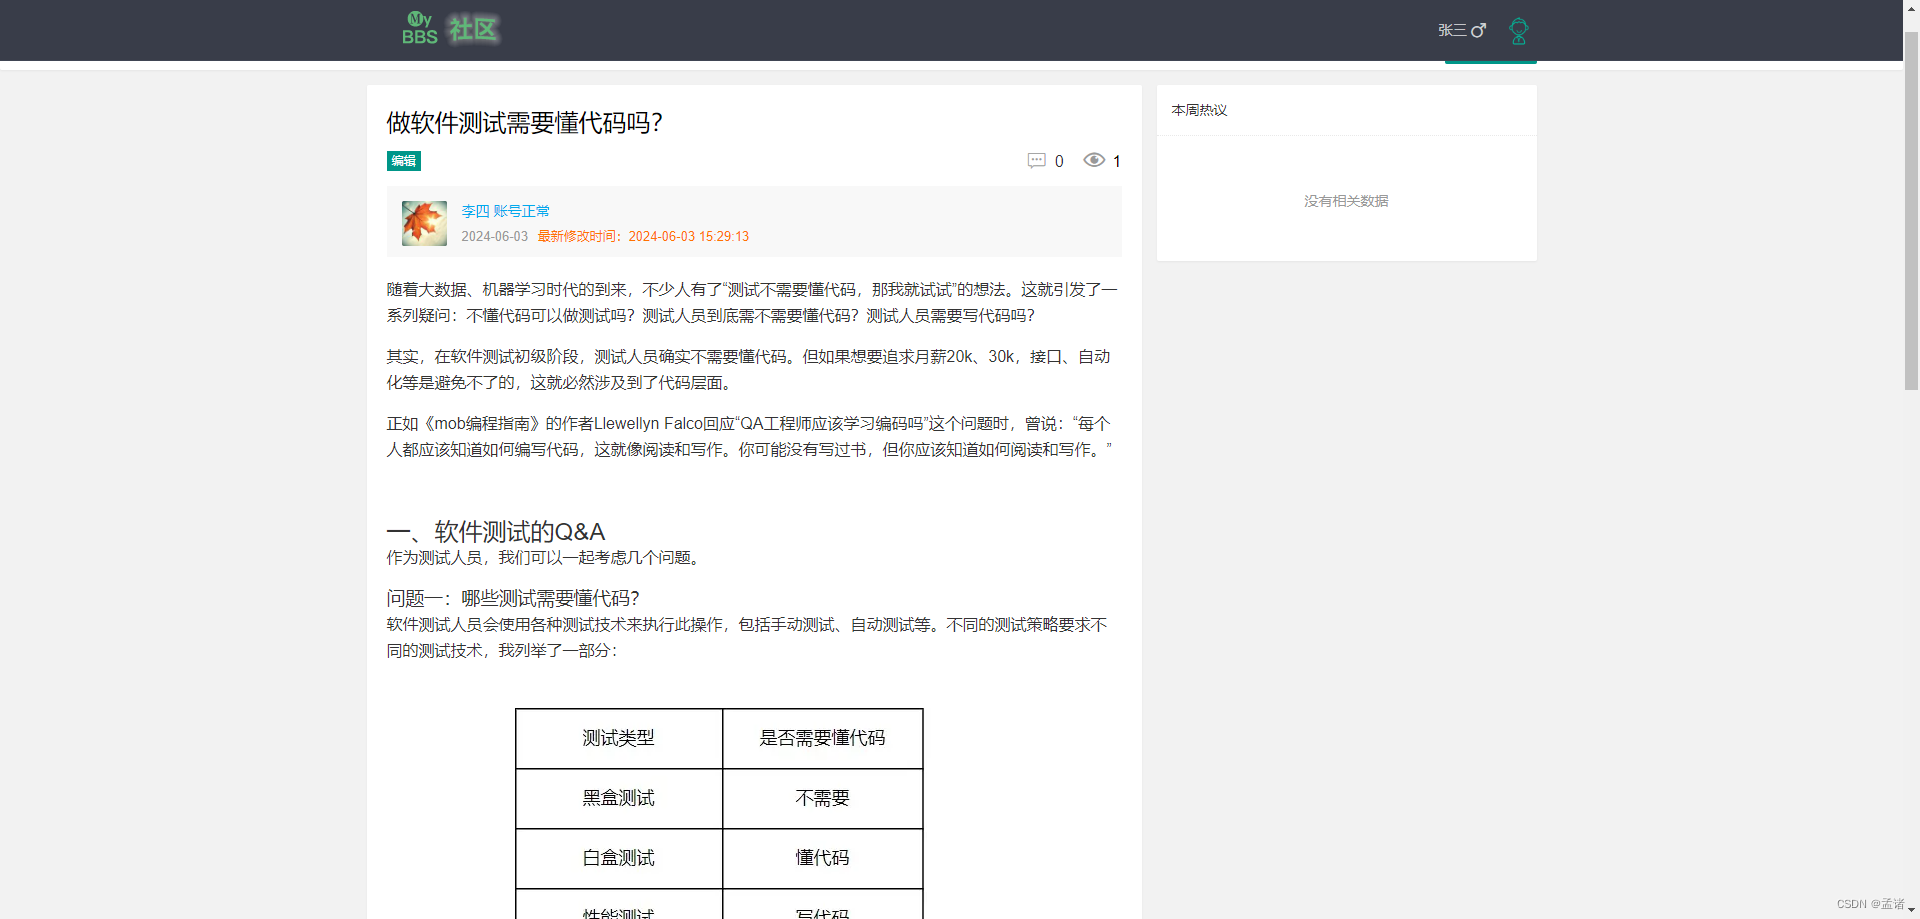Click the comment count number 0
1920x919 pixels.
coord(1059,161)
